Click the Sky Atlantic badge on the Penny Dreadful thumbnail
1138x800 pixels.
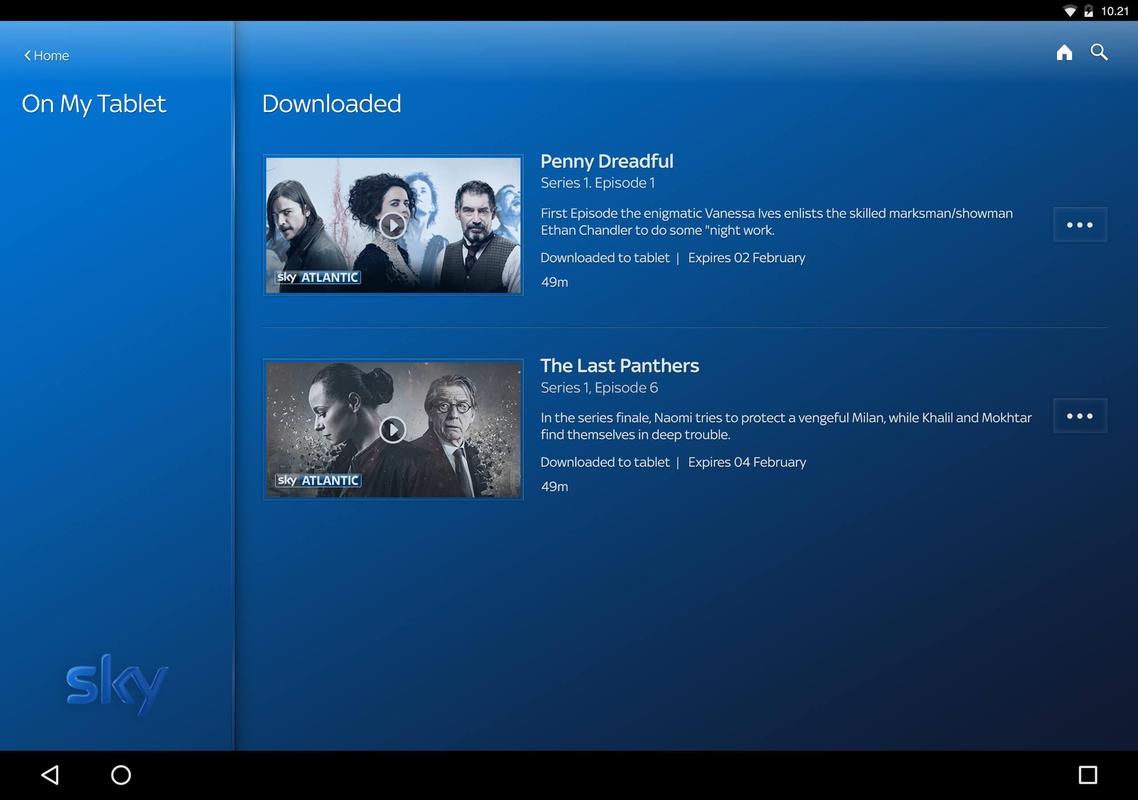[x=317, y=277]
